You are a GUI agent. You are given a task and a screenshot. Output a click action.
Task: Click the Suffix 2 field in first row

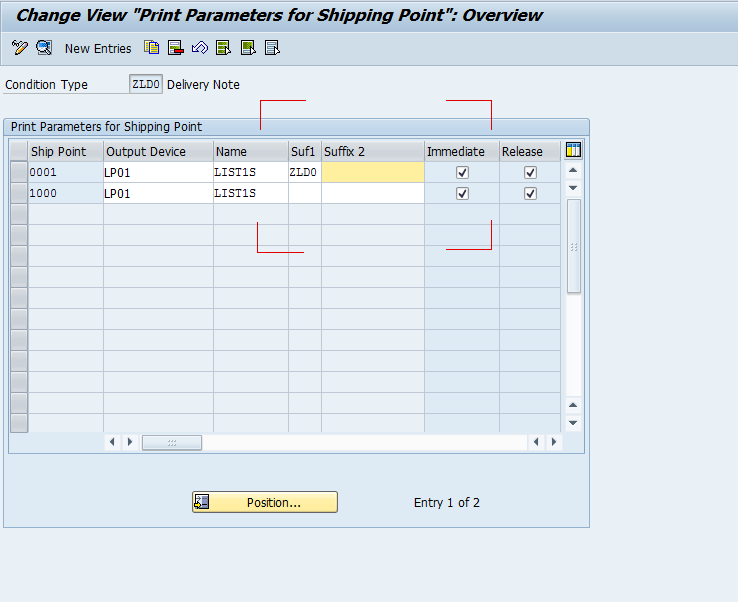pyautogui.click(x=373, y=172)
